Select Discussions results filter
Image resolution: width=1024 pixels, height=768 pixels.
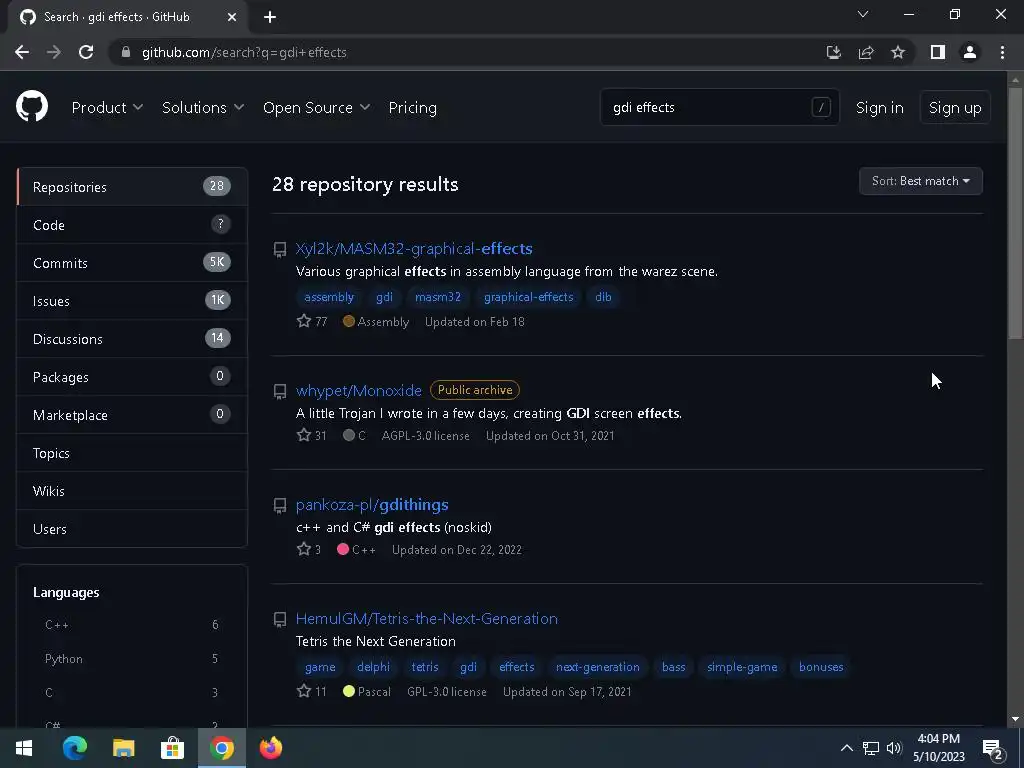coord(132,338)
